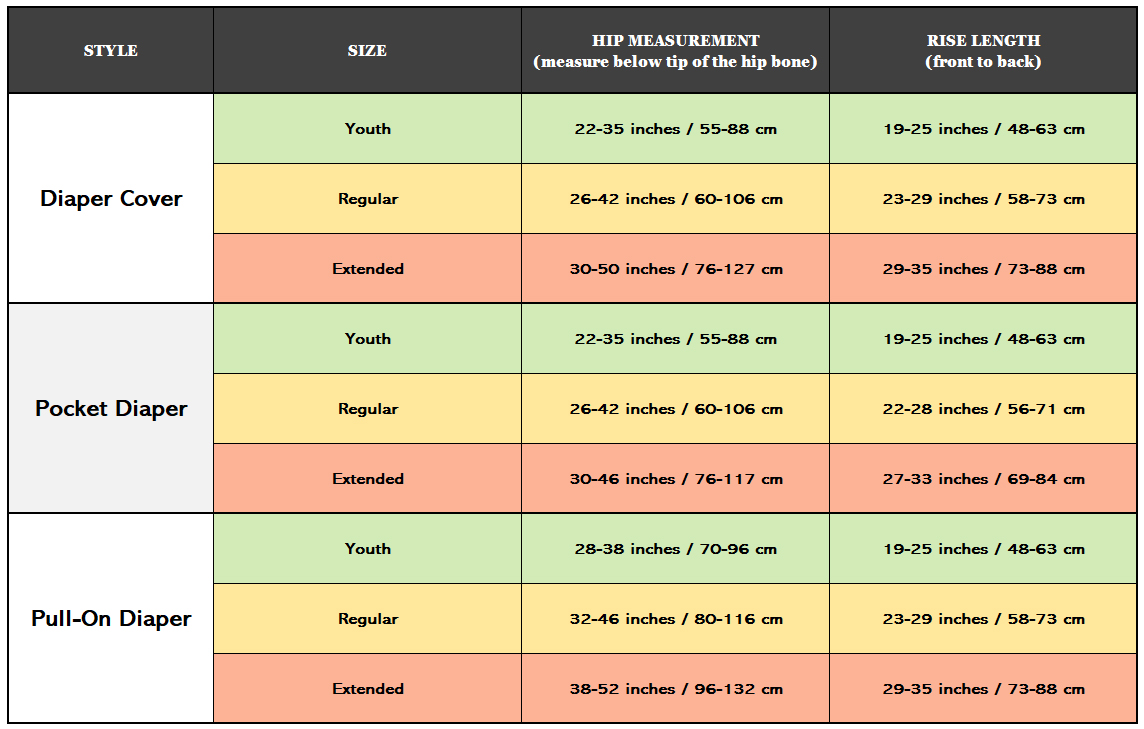The height and width of the screenshot is (729, 1144).
Task: Click the Diaper Cover style cell
Action: 111,199
